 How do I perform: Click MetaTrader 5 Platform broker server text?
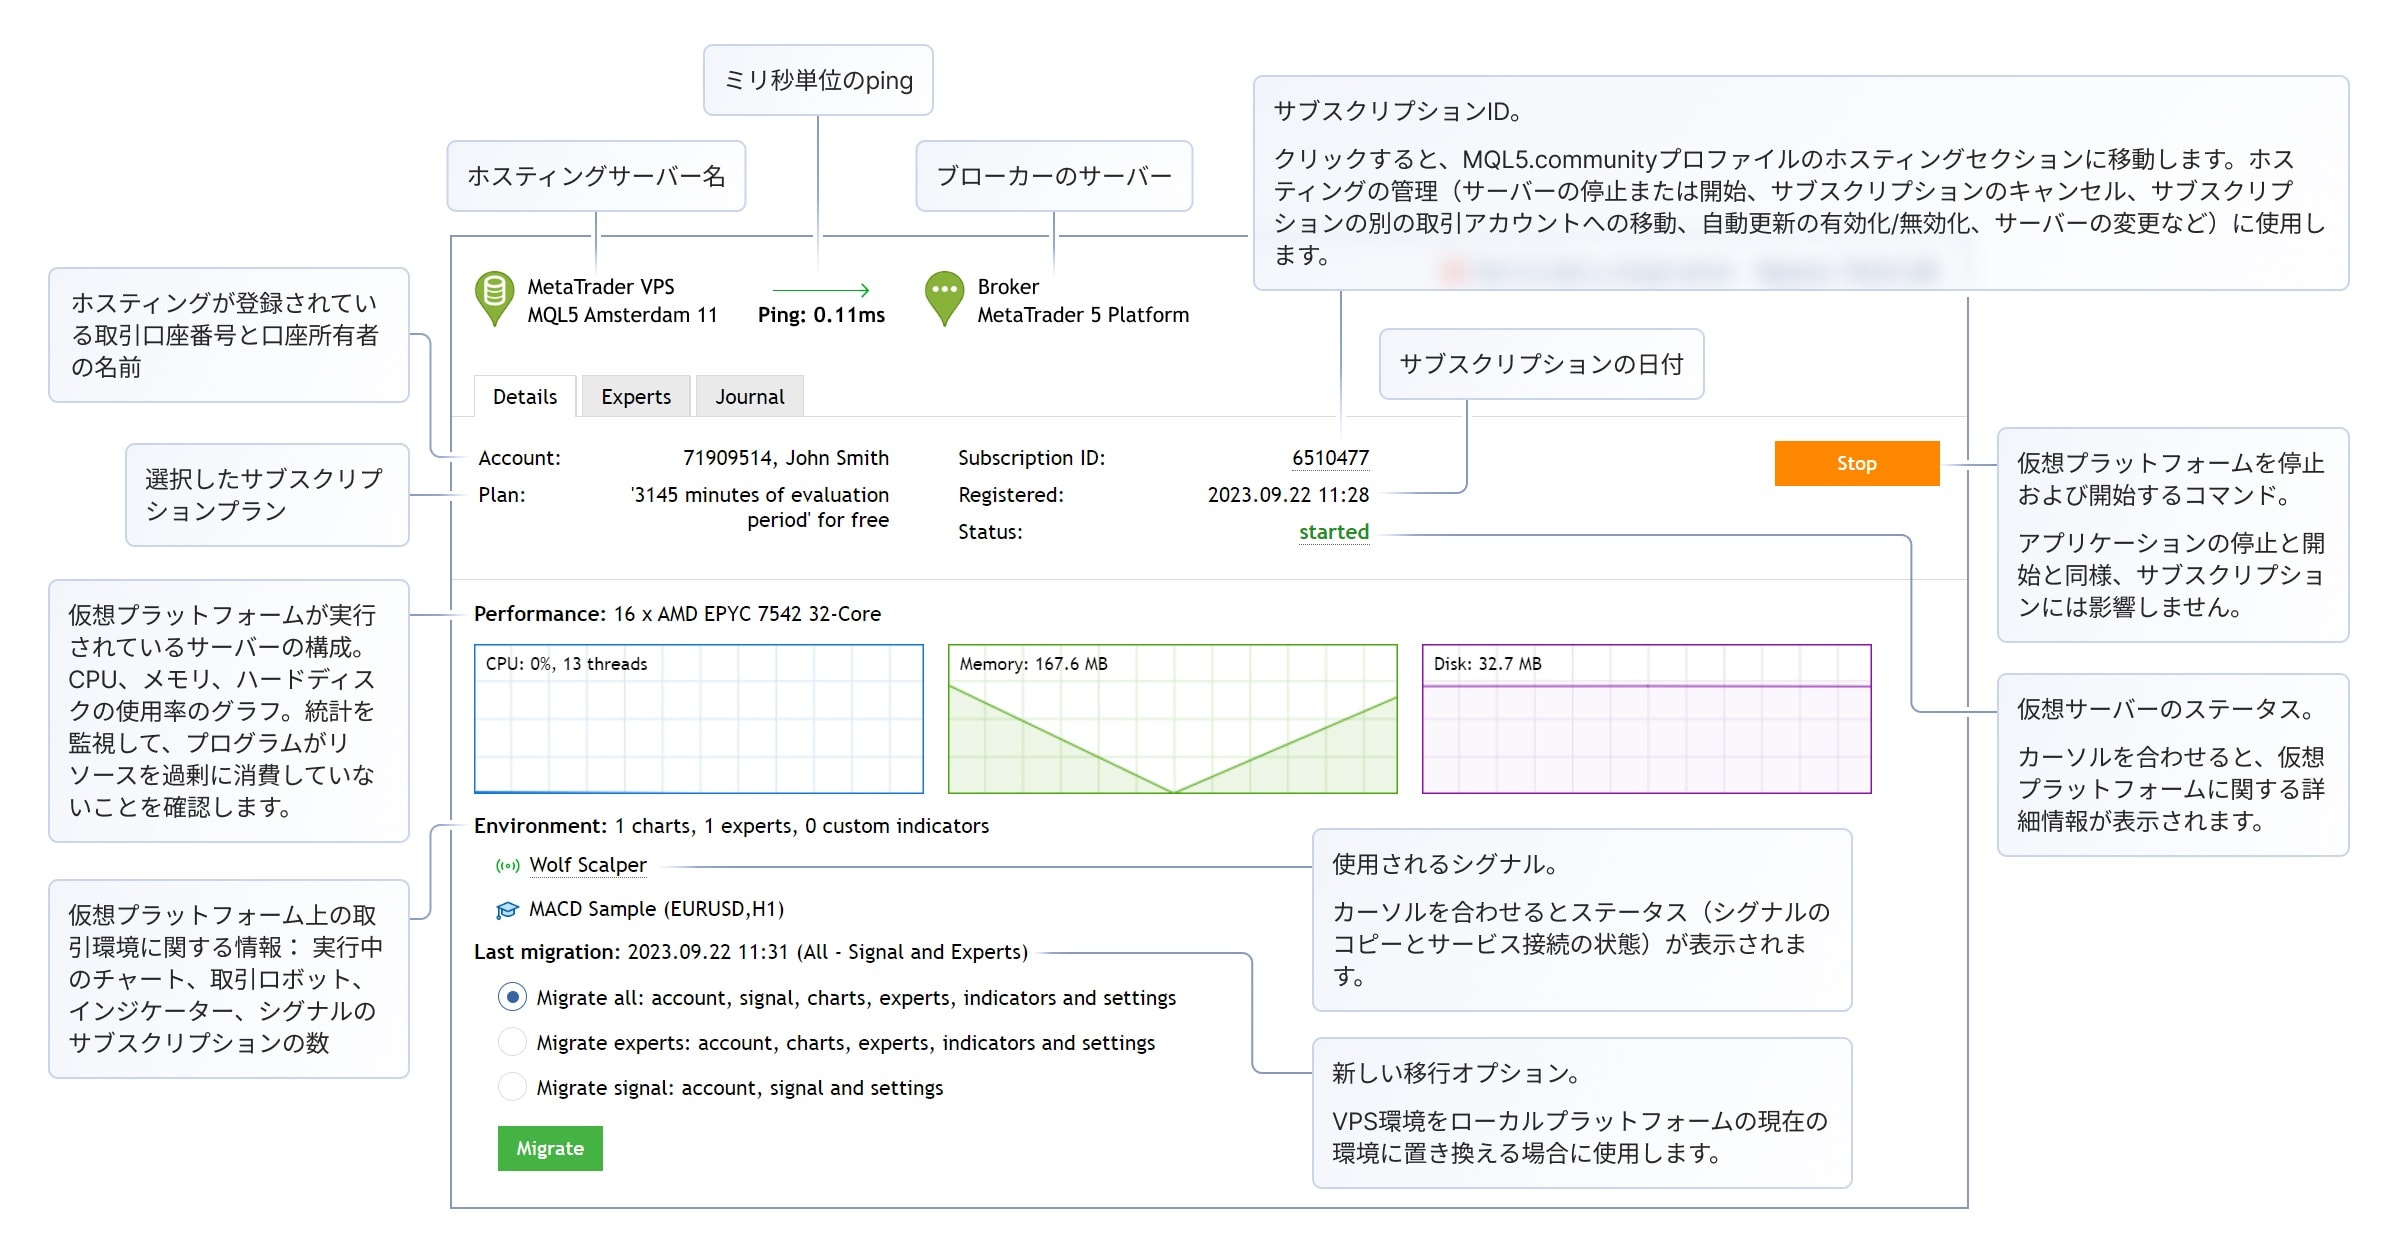point(1083,315)
